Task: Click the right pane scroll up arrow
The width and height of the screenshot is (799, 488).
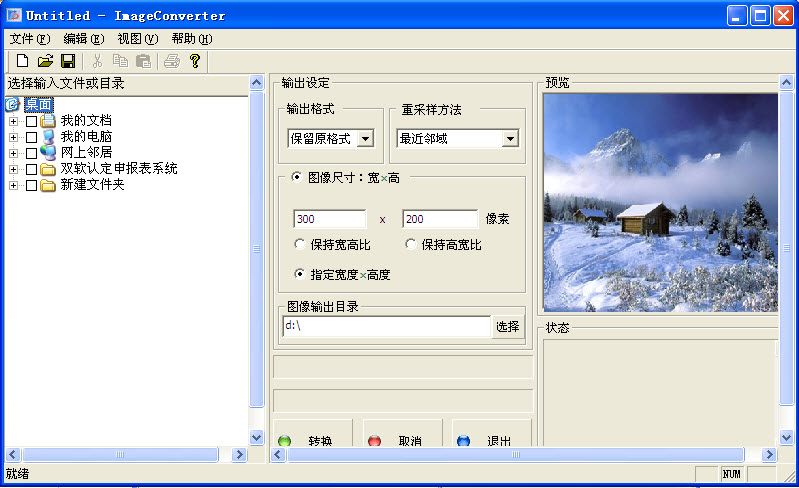Action: [786, 83]
